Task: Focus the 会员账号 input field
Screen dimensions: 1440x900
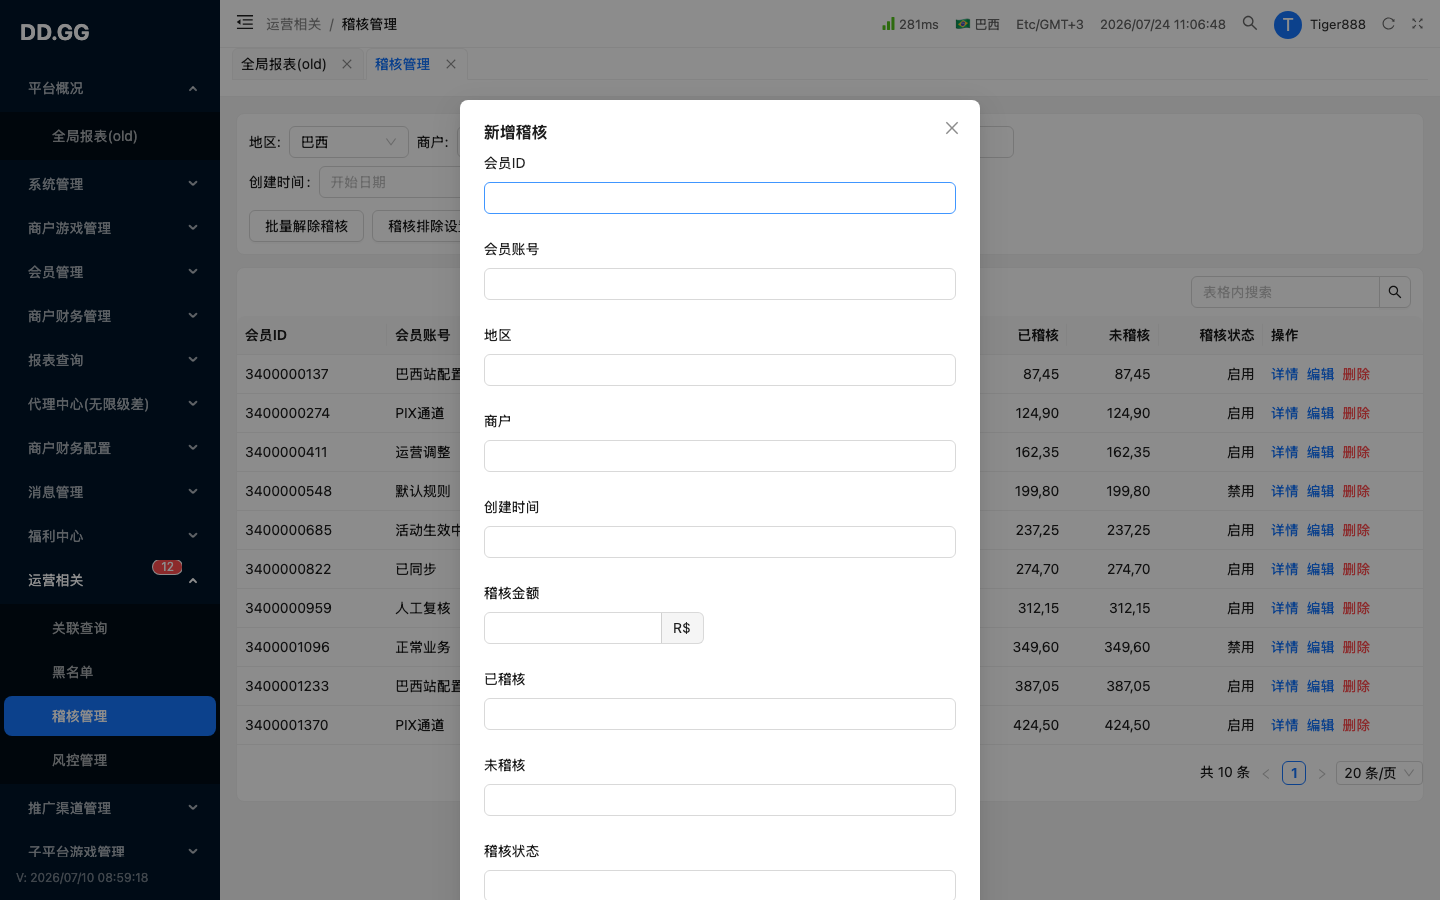Action: click(720, 284)
